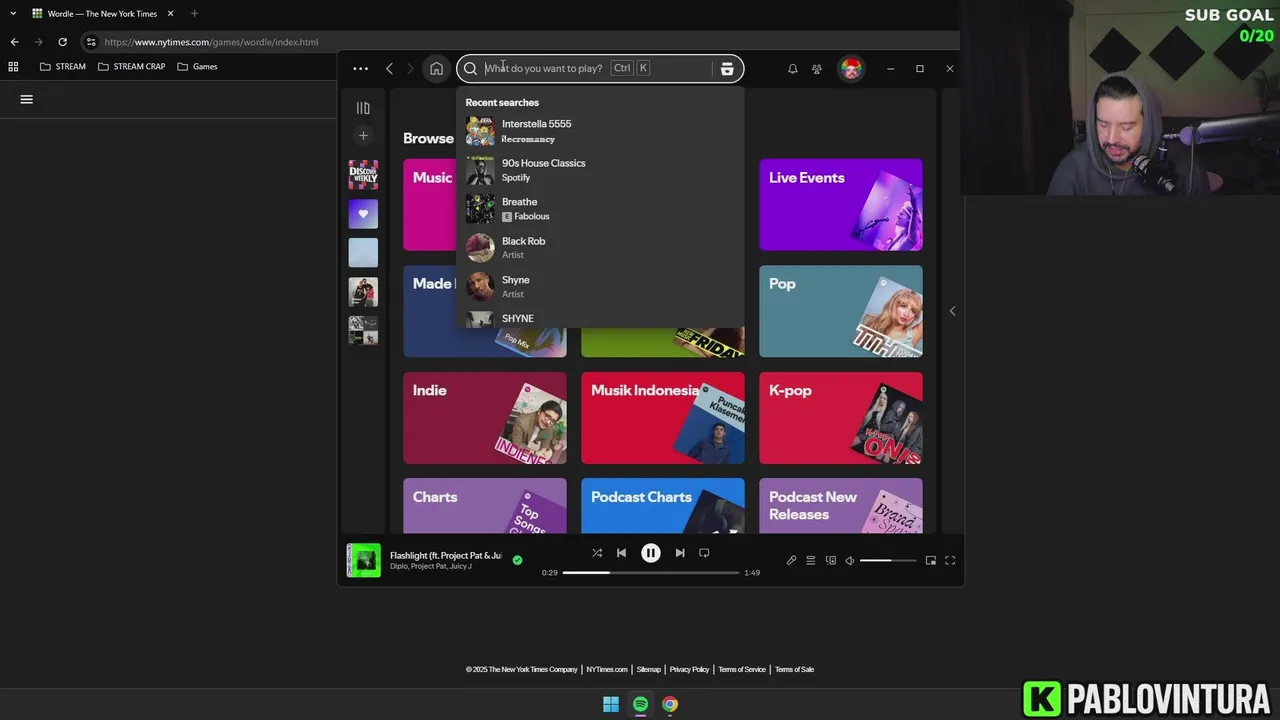Image resolution: width=1280 pixels, height=720 pixels.
Task: Select recent search Shyne artist
Action: tap(600, 287)
